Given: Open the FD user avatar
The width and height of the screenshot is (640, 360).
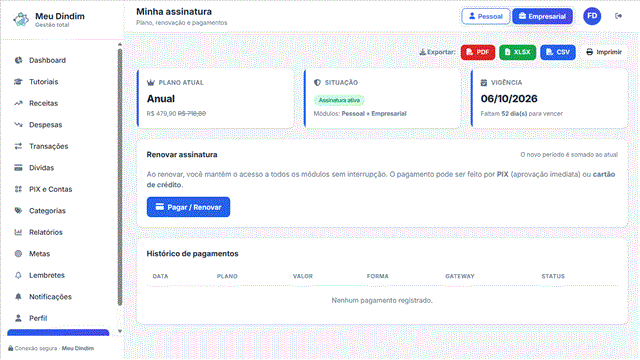Looking at the screenshot, I should click(592, 16).
